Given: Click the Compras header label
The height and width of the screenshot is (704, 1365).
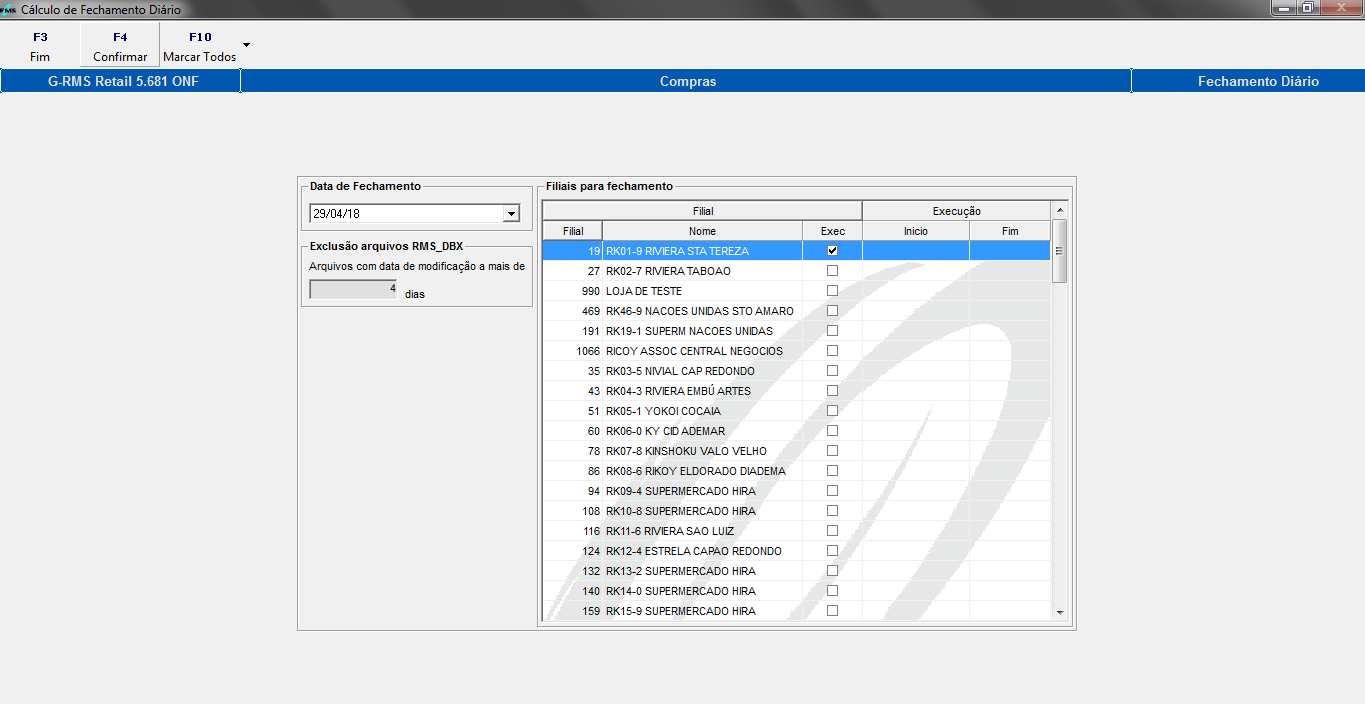Looking at the screenshot, I should pos(688,81).
